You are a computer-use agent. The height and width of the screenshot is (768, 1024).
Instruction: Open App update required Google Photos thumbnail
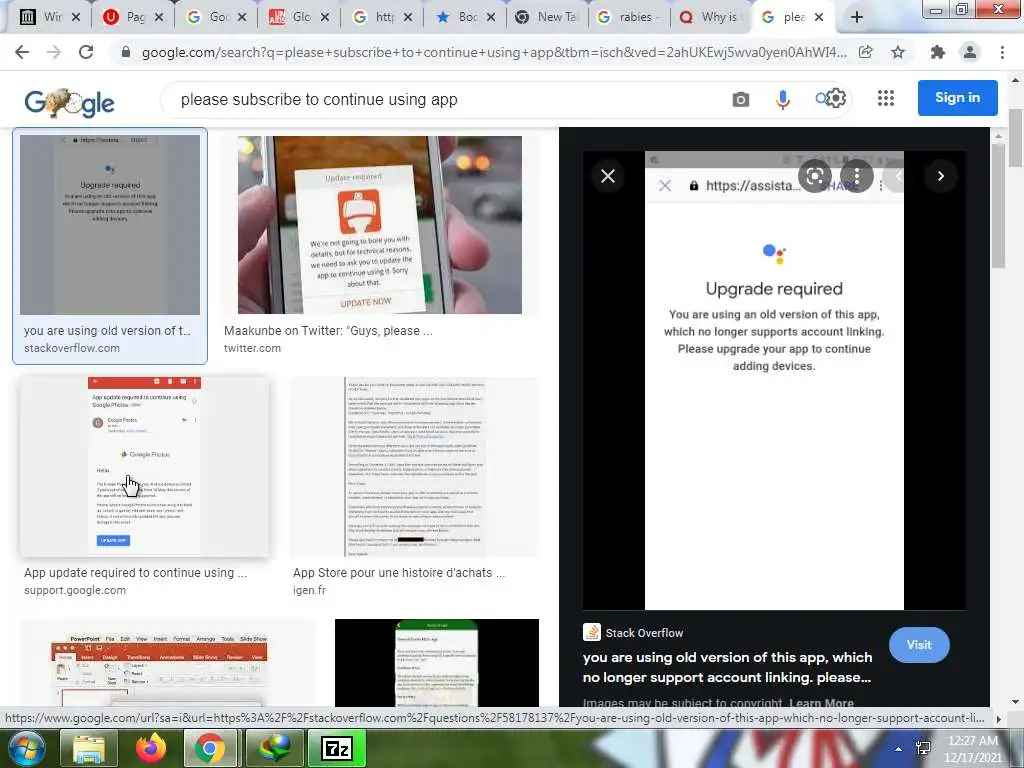pyautogui.click(x=144, y=467)
